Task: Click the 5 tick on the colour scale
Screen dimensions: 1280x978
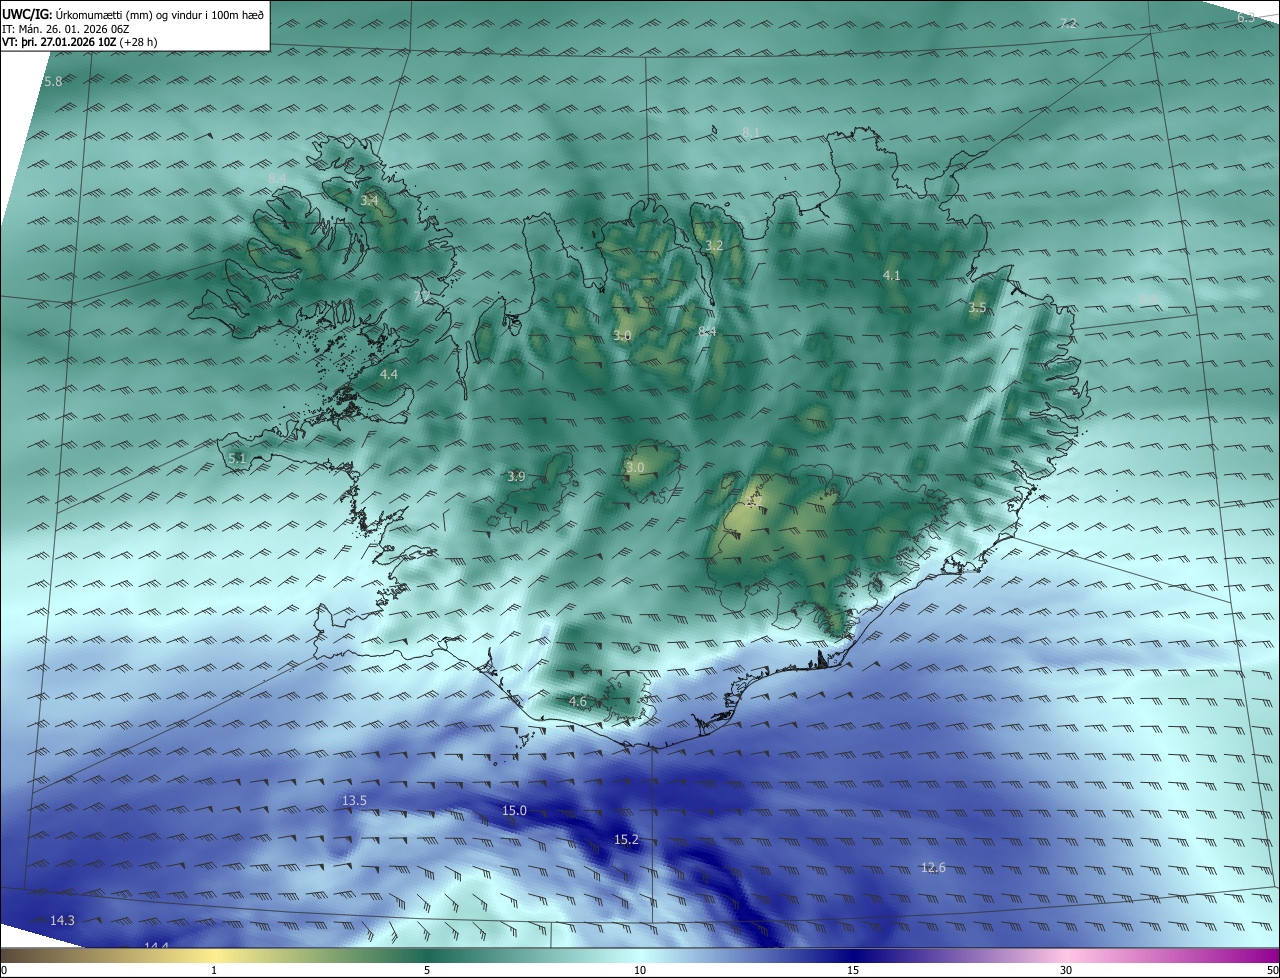Action: [x=427, y=970]
